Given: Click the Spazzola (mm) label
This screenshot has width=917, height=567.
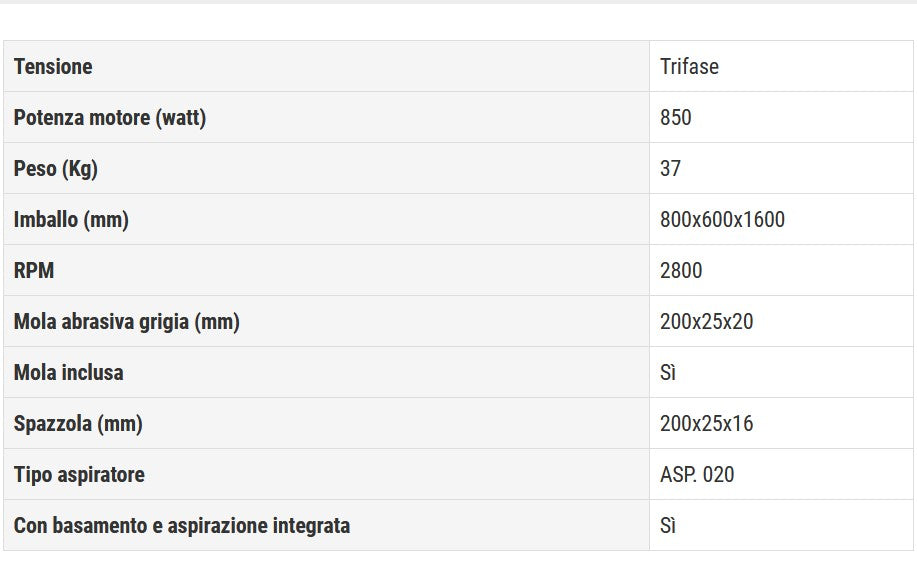Looking at the screenshot, I should tap(78, 424).
